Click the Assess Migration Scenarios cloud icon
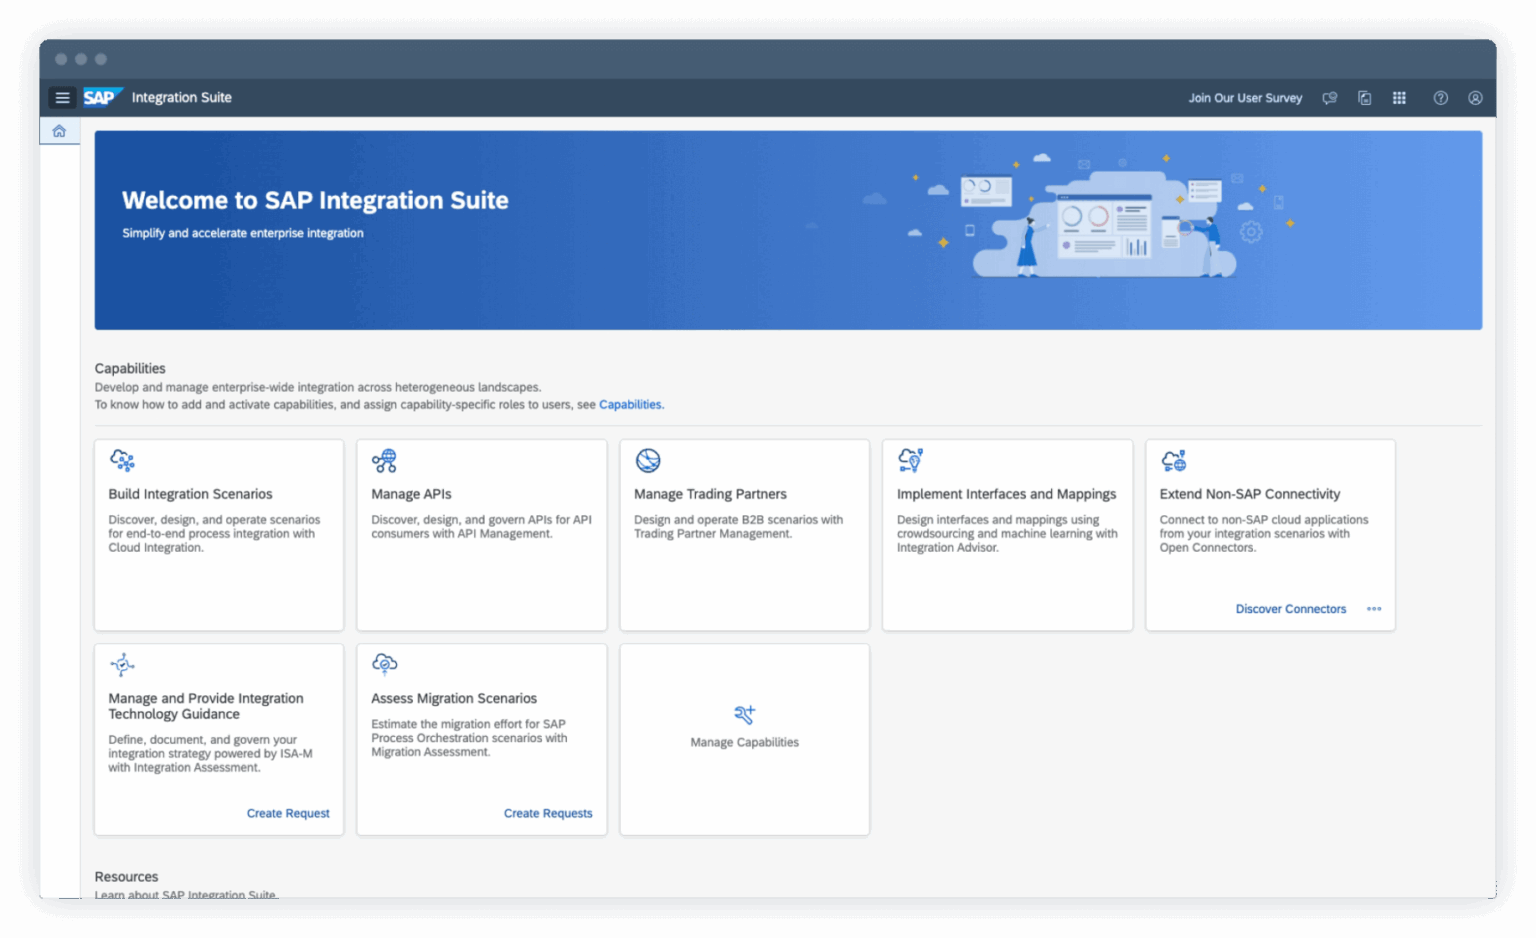Image resolution: width=1536 pixels, height=938 pixels. tap(385, 664)
